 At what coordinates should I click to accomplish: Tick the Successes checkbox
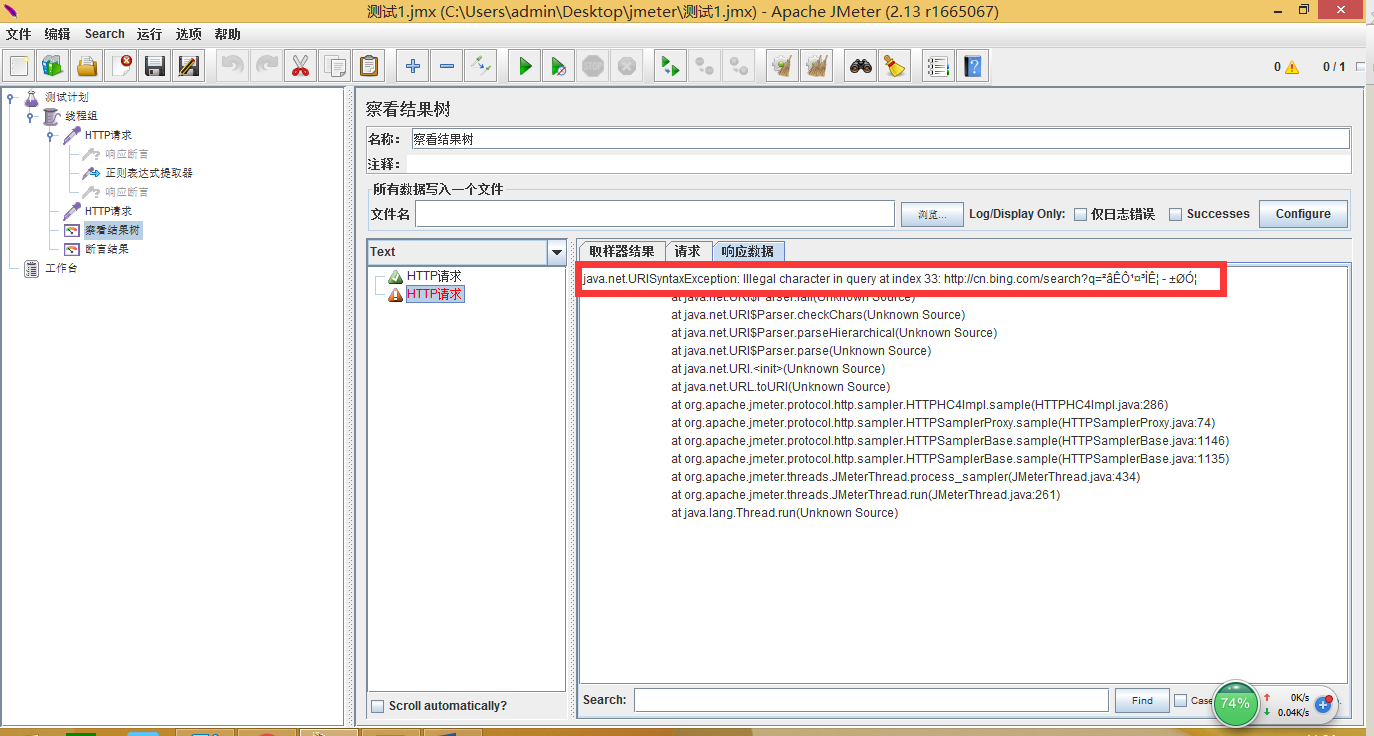(x=1175, y=214)
